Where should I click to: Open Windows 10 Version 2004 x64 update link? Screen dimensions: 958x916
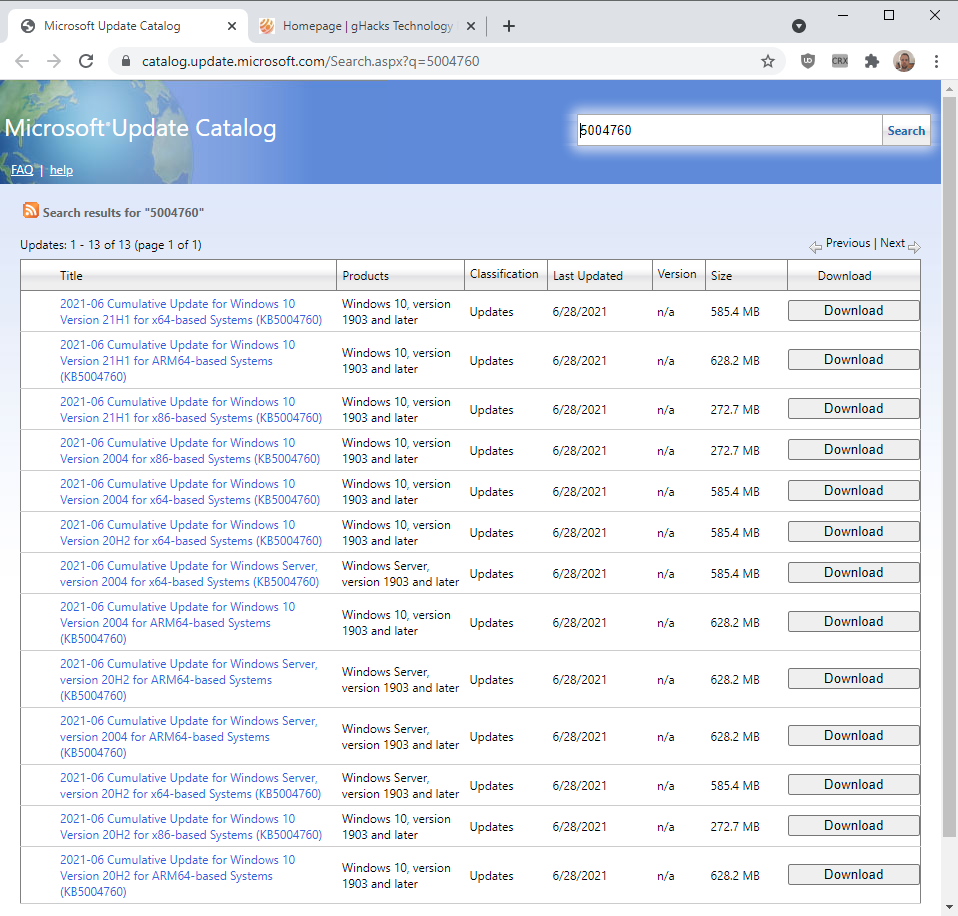click(x=189, y=492)
